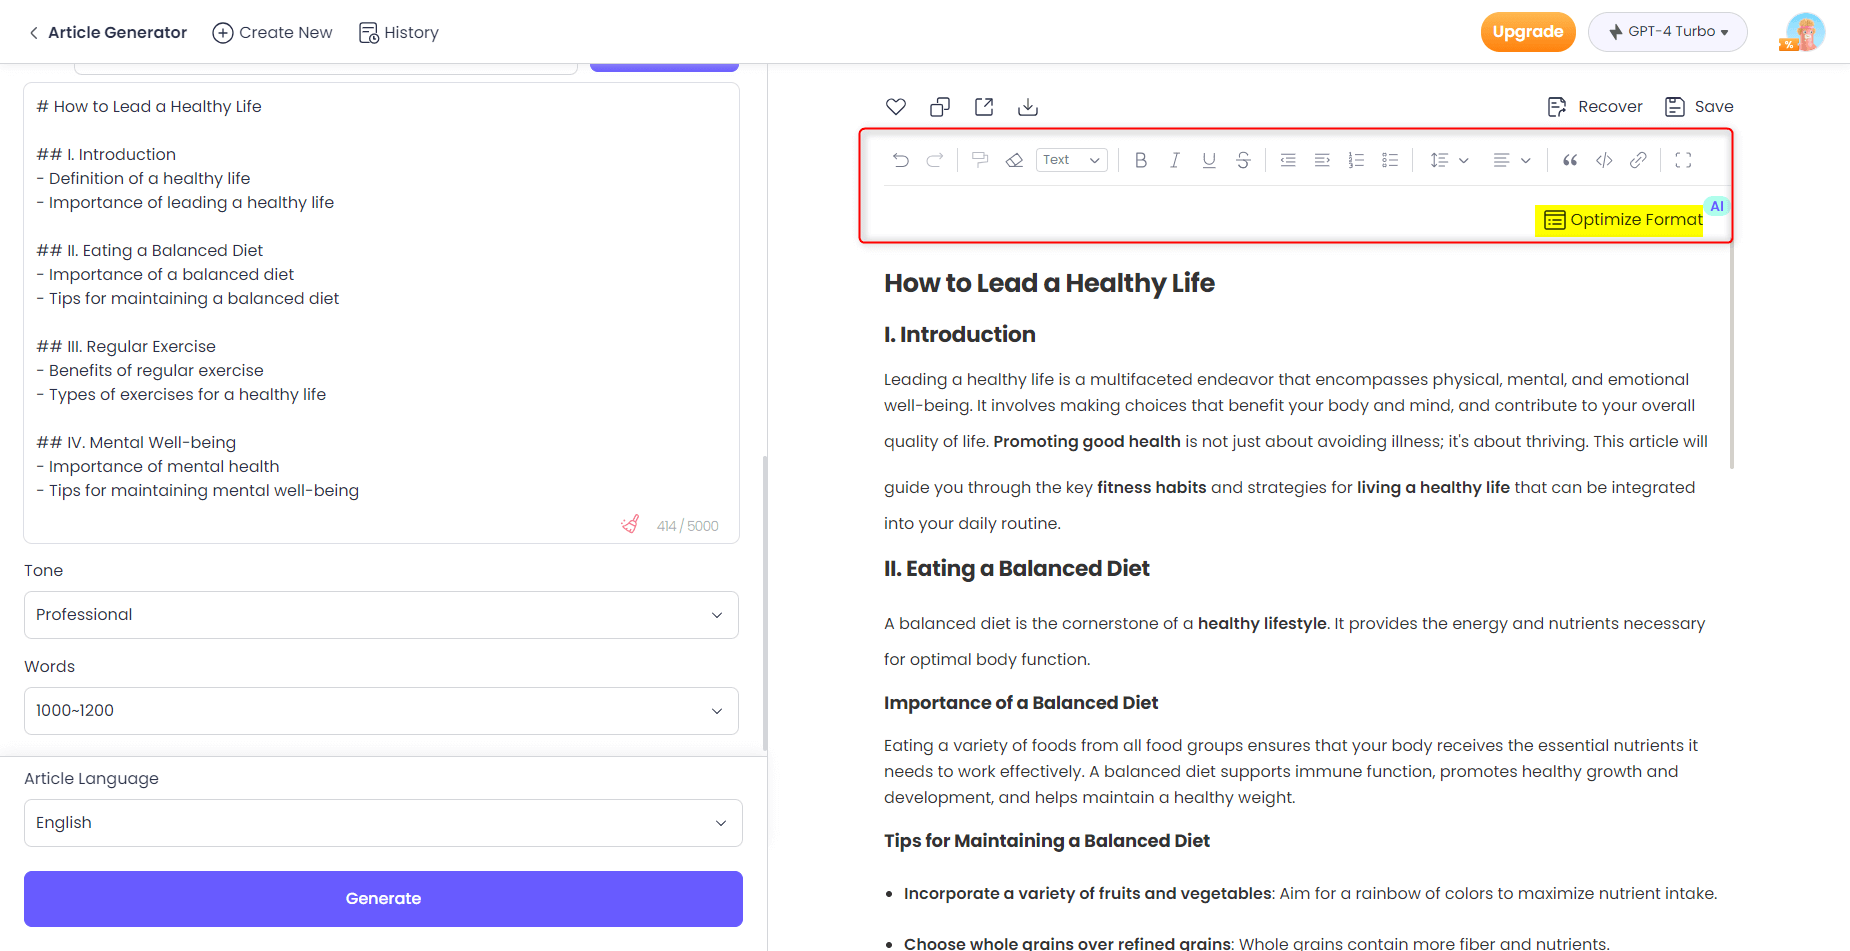The image size is (1850, 951).
Task: Open the Article Language dropdown showing English
Action: tap(383, 823)
